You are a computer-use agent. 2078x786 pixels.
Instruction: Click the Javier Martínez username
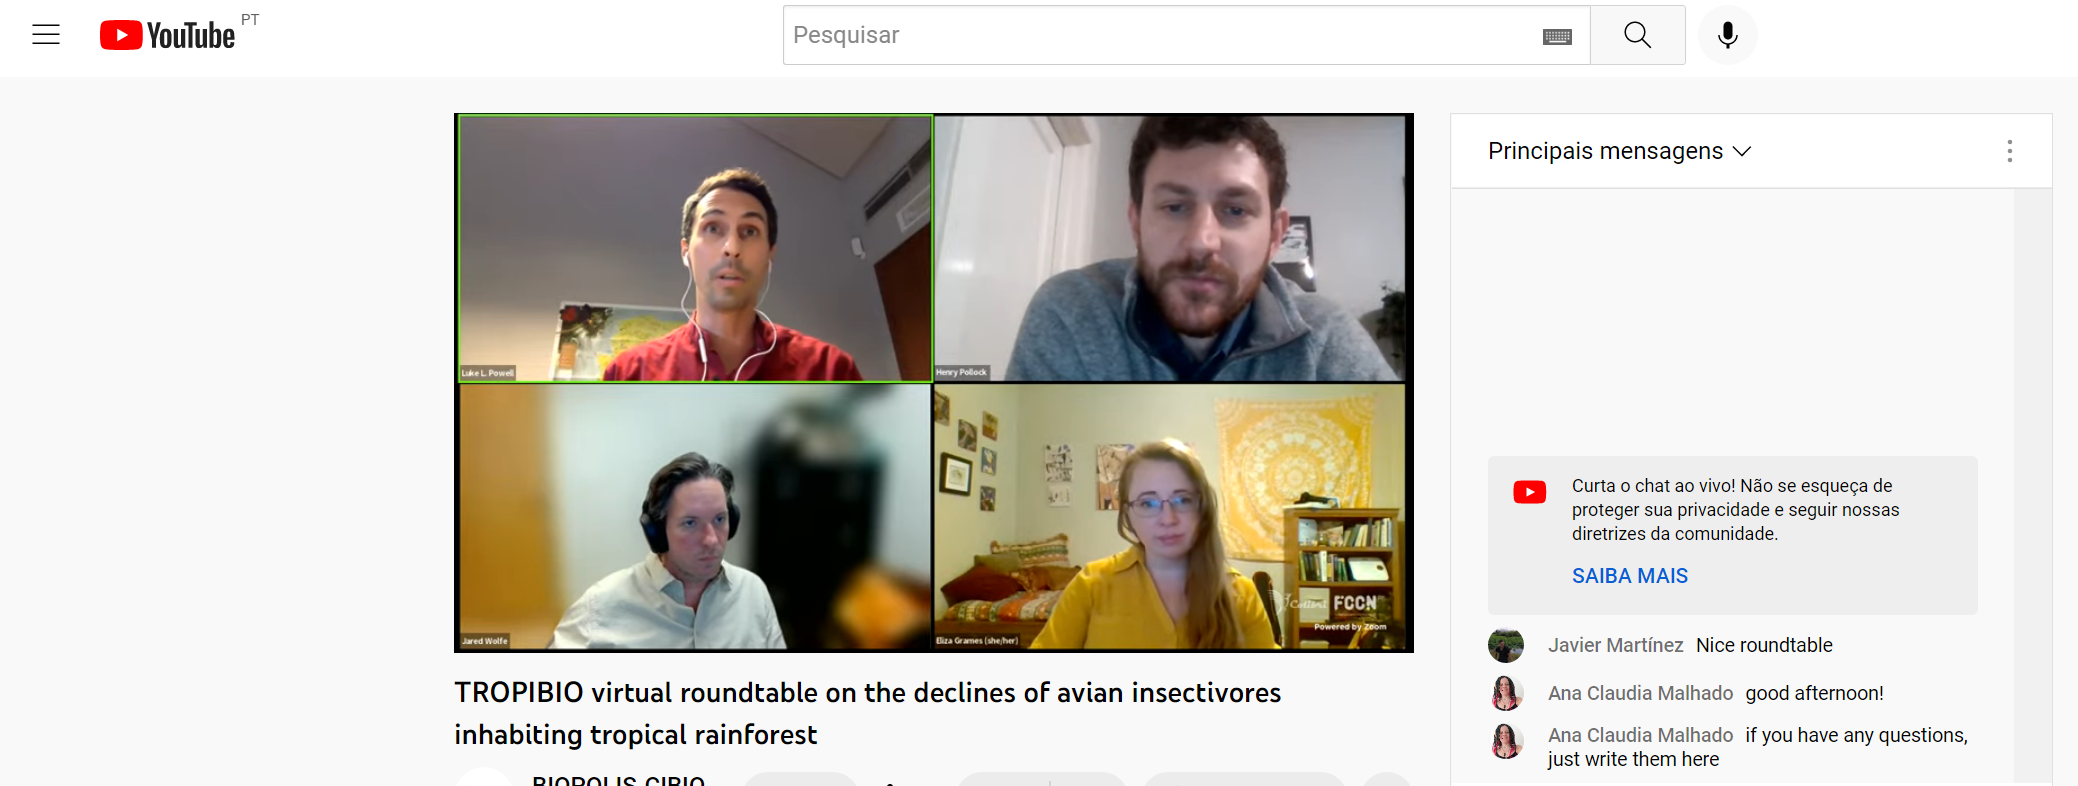pyautogui.click(x=1615, y=645)
